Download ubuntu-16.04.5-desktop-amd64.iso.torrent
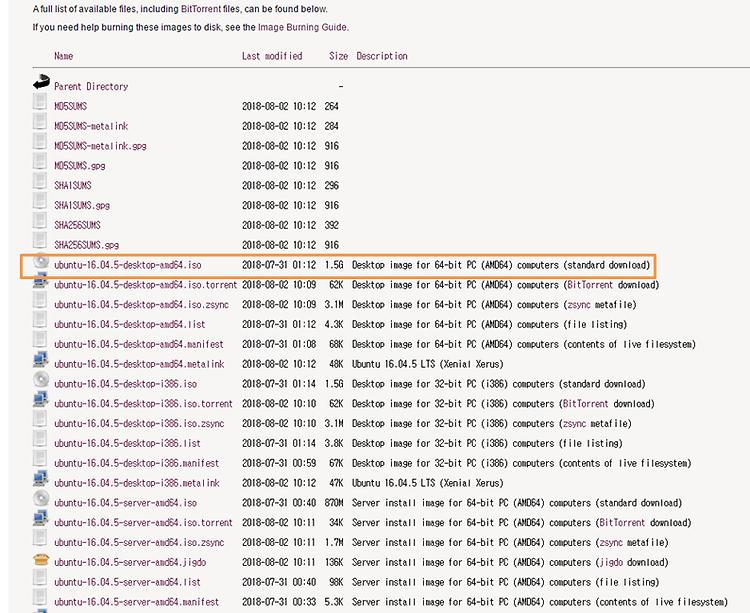This screenshot has height=613, width=750. [x=145, y=285]
